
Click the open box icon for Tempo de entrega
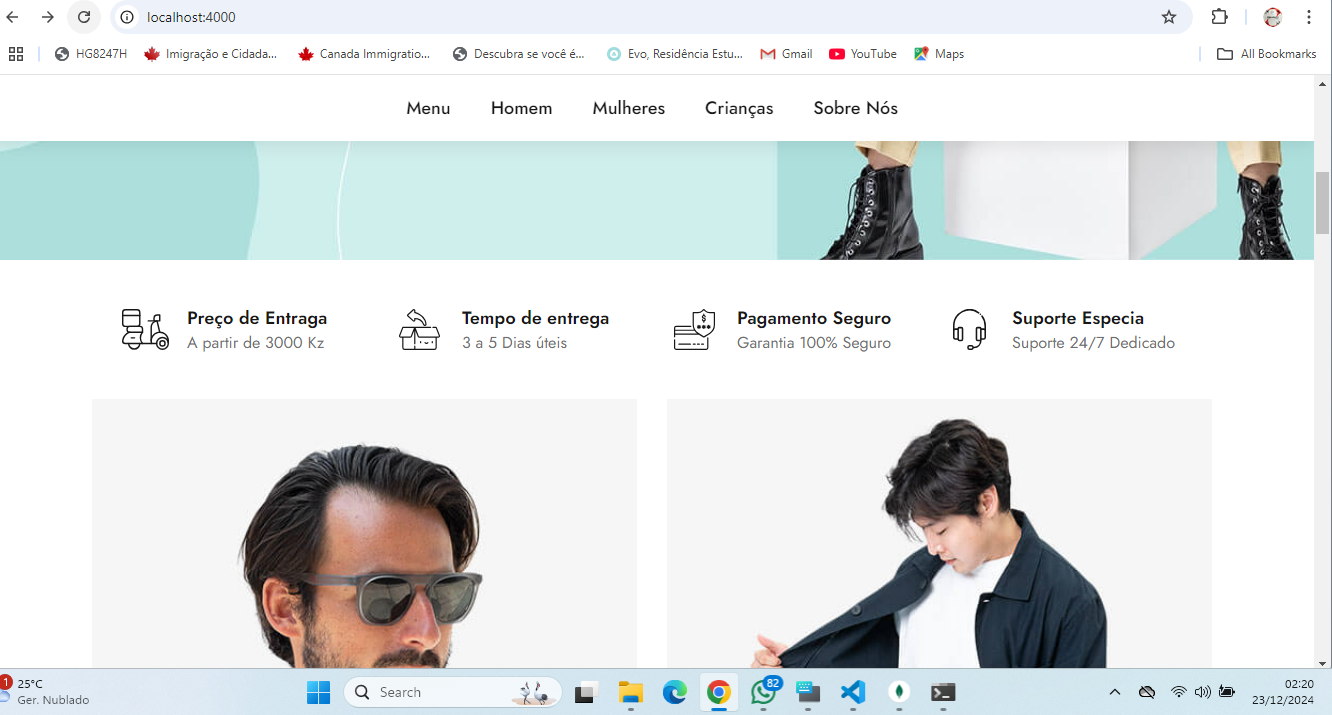[x=419, y=329]
